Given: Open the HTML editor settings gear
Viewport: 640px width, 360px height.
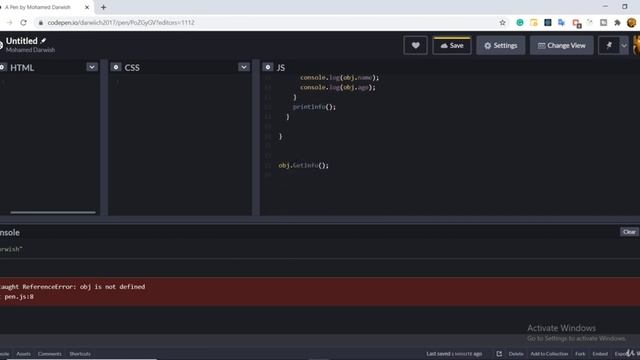Looking at the screenshot, I should coord(2,67).
